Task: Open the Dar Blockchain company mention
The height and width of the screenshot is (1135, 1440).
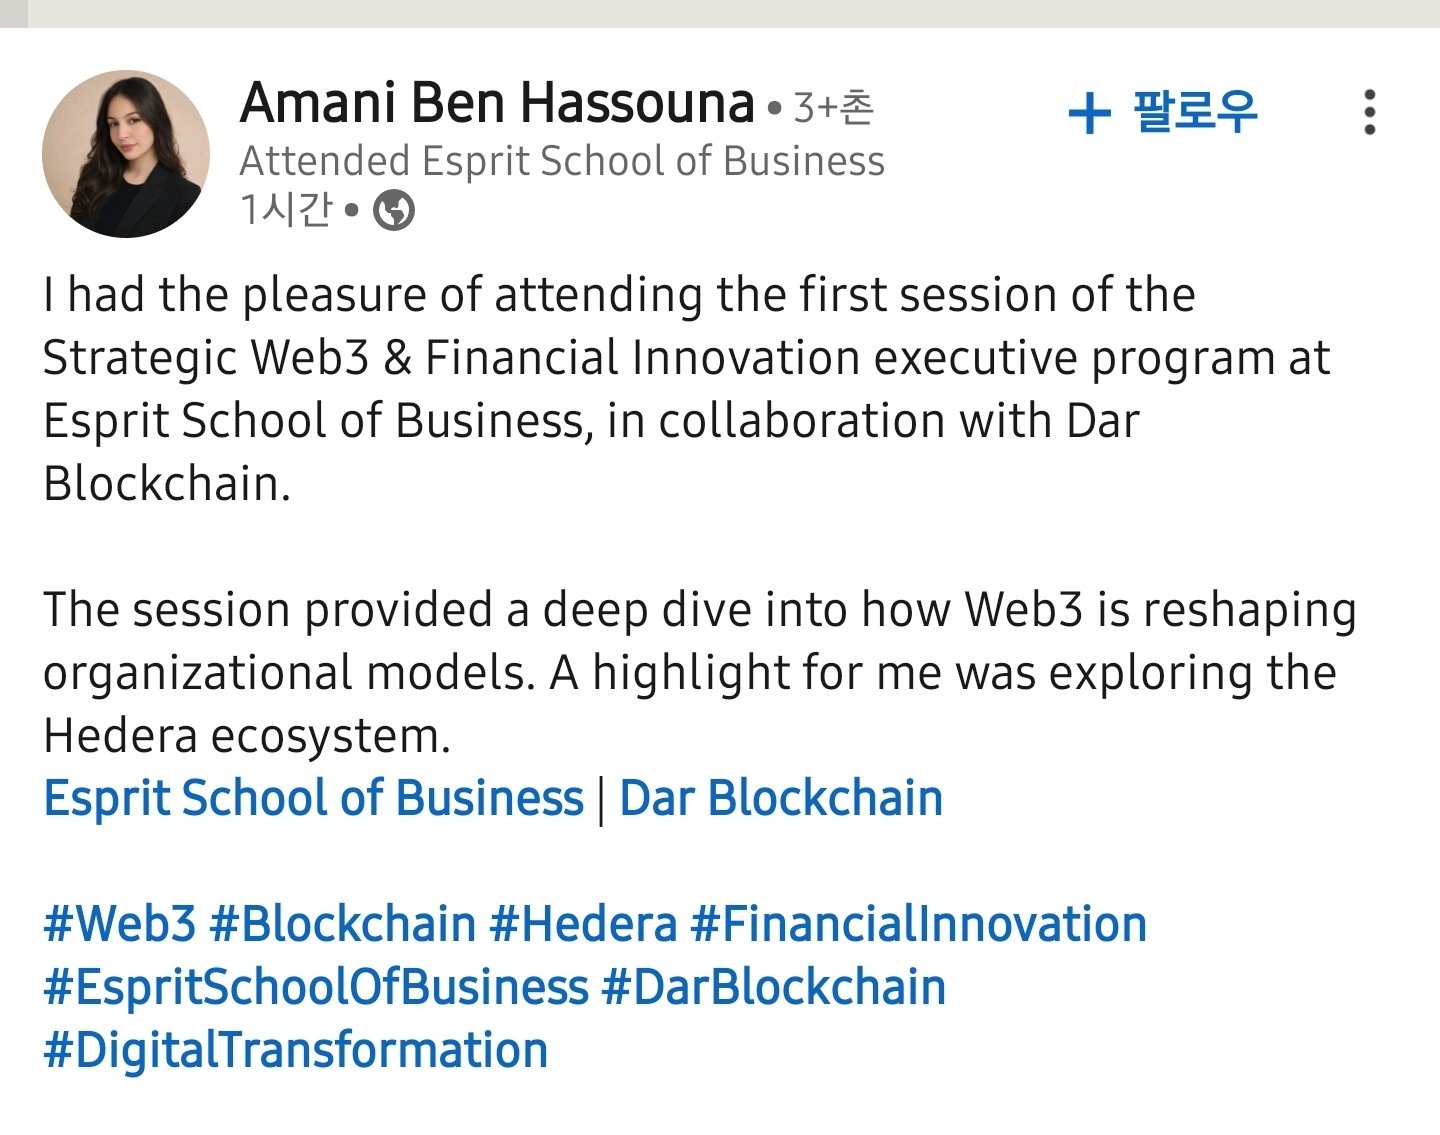Action: 781,798
